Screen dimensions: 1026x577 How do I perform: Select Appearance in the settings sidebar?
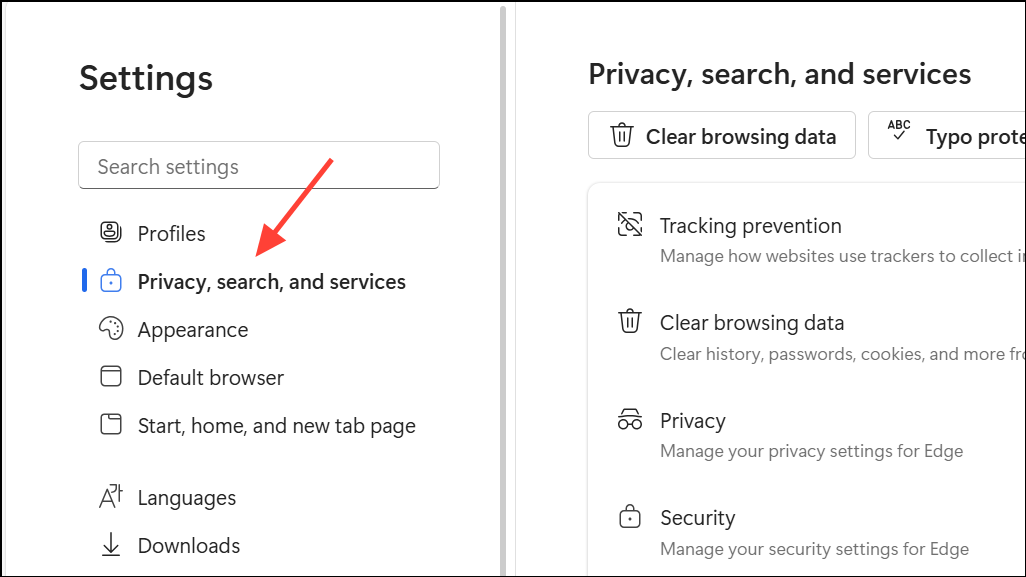[192, 330]
